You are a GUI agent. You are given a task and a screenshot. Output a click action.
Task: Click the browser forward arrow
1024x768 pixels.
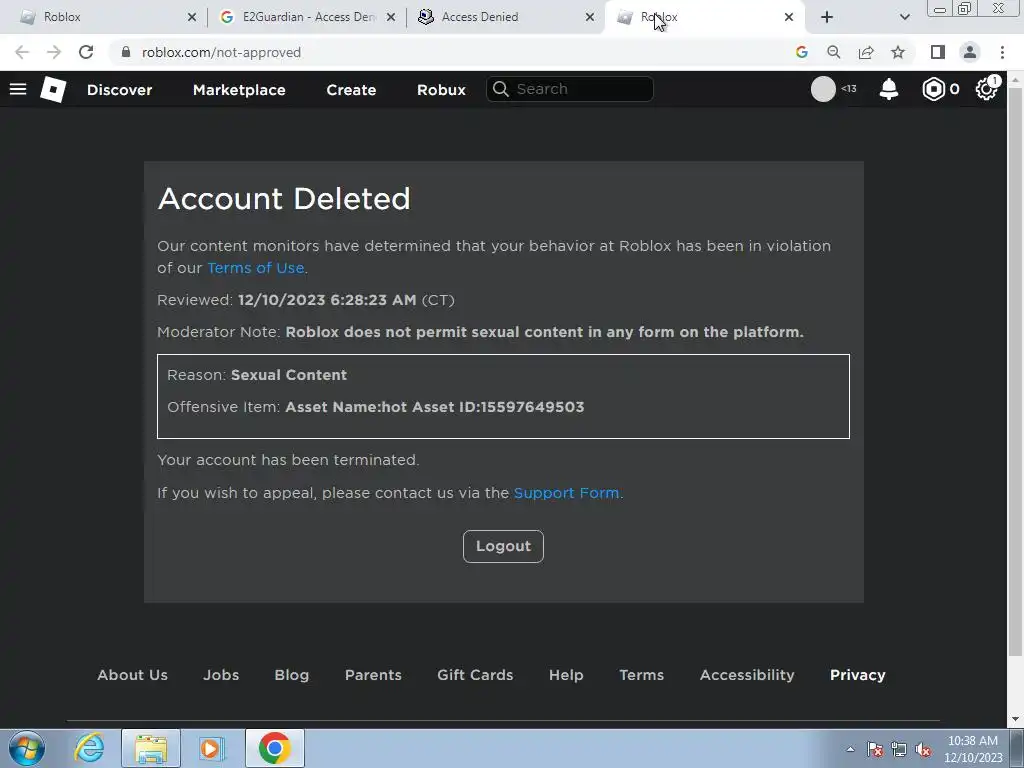54,52
